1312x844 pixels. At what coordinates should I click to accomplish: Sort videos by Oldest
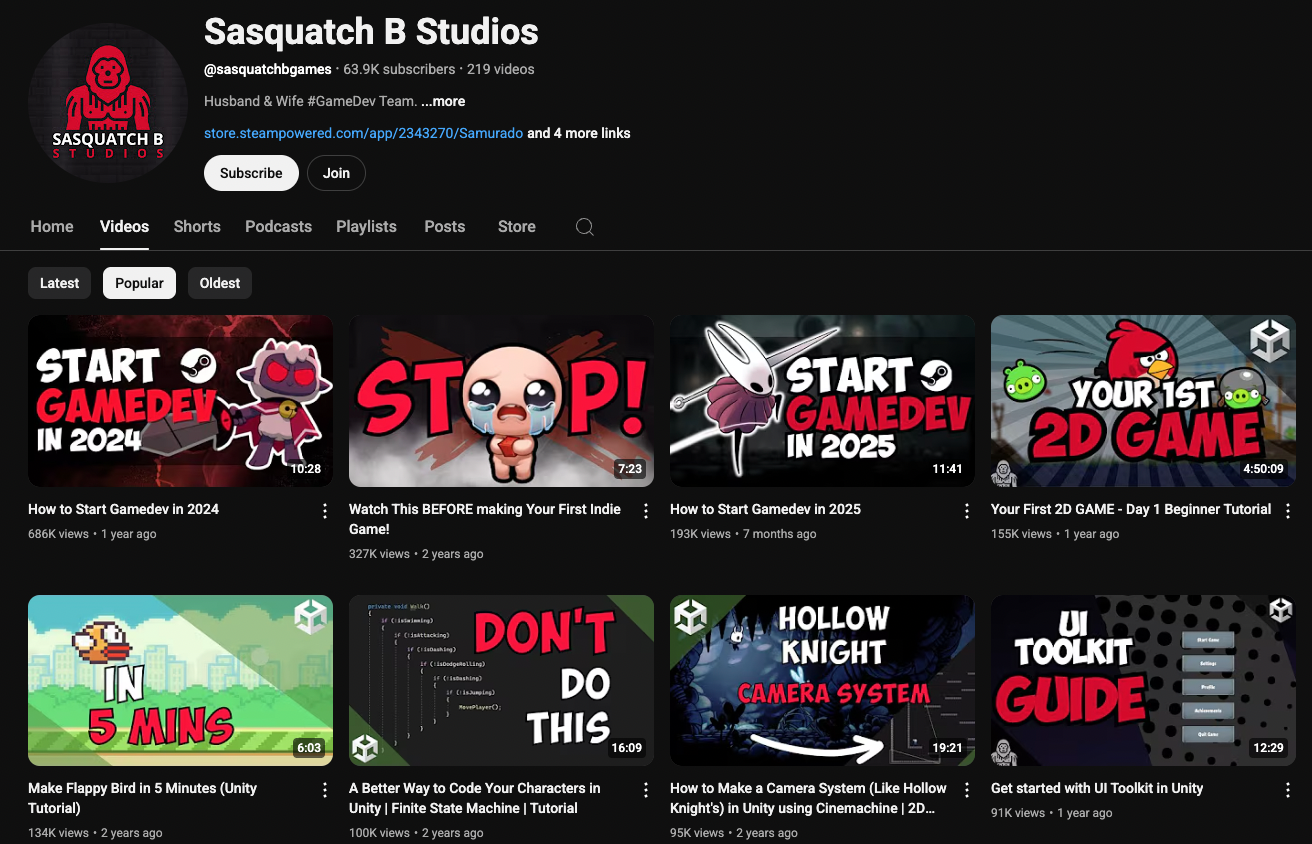(220, 283)
